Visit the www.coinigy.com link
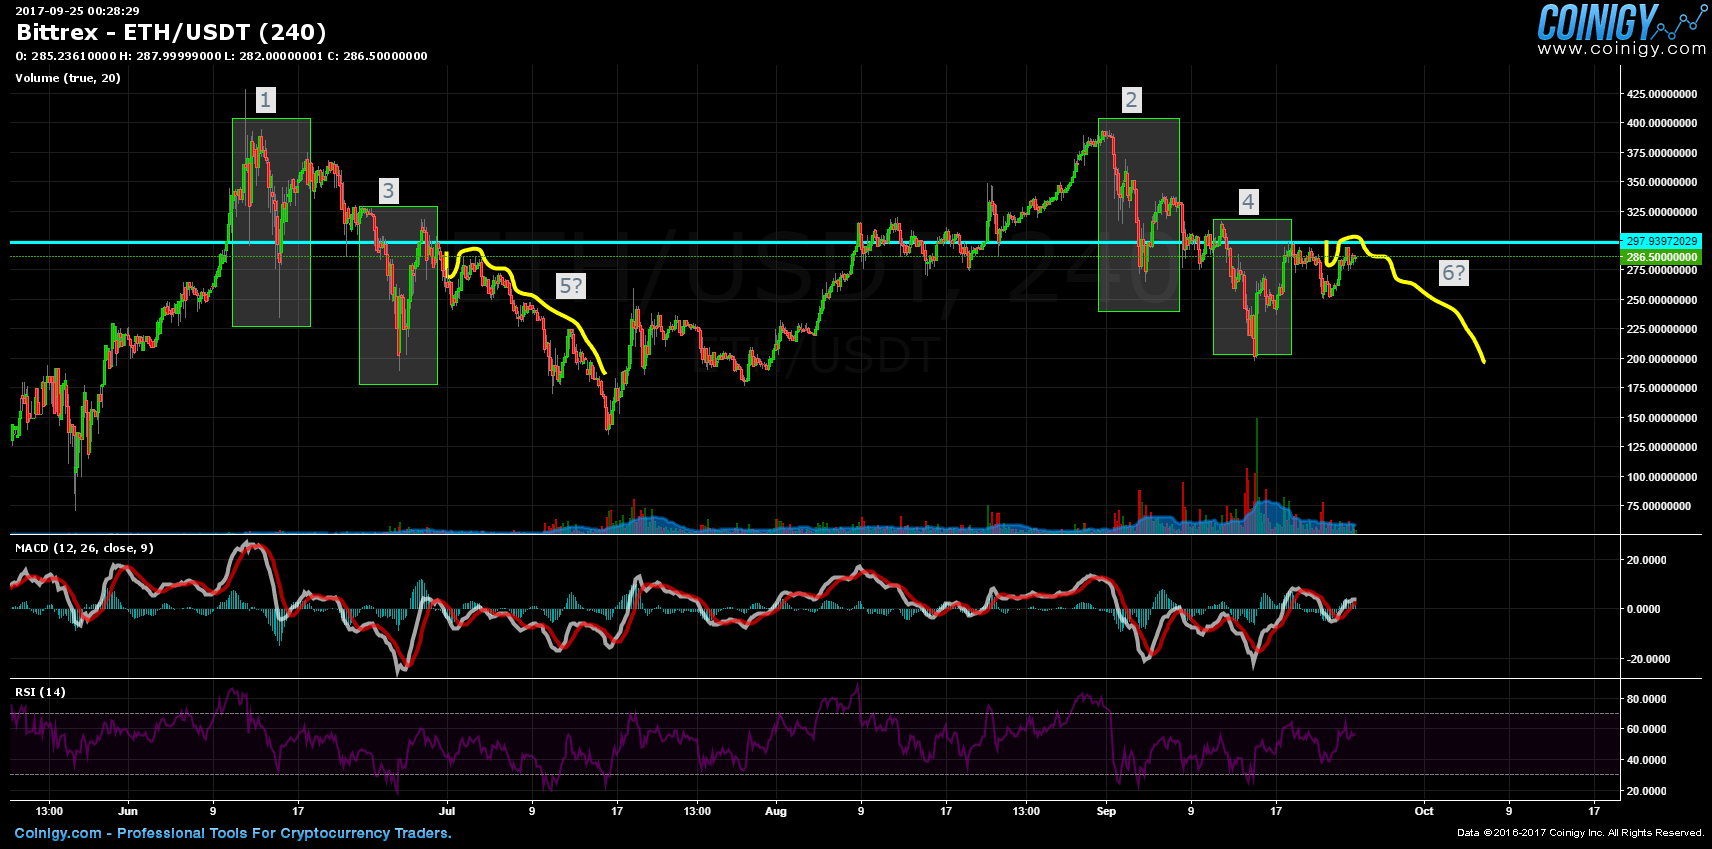The width and height of the screenshot is (1712, 849). click(x=1621, y=48)
